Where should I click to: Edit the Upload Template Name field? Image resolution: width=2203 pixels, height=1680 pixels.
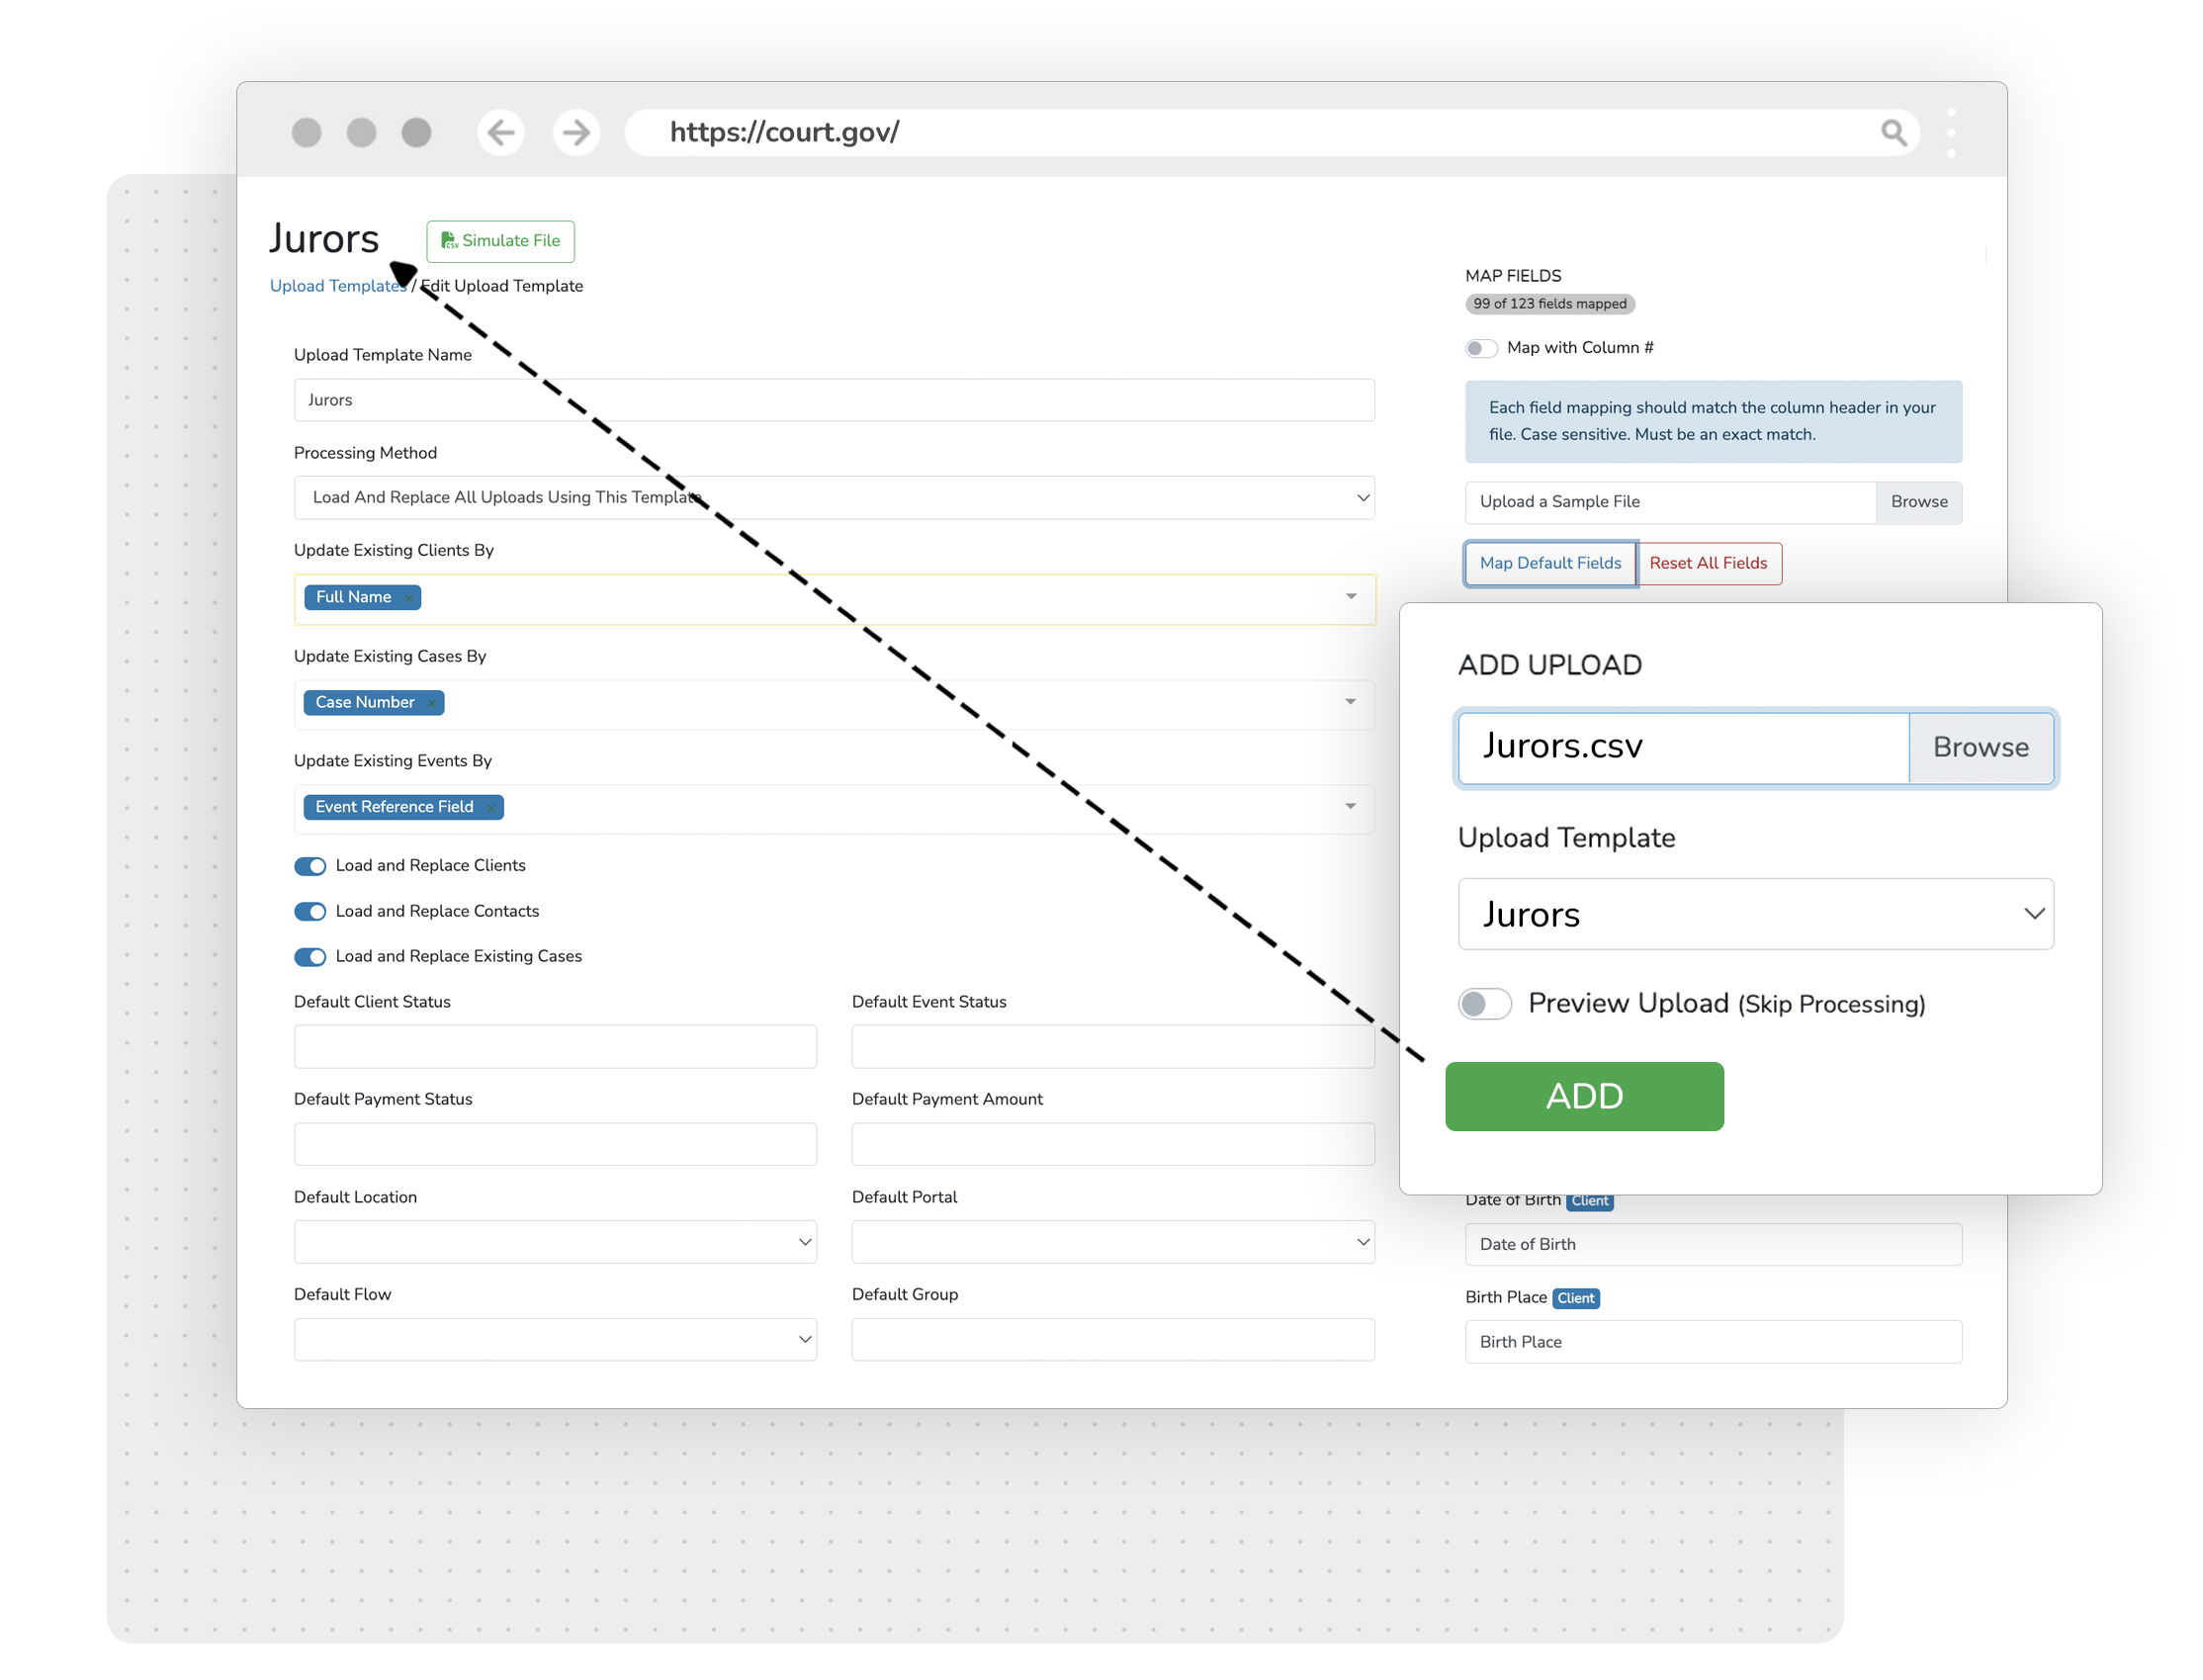click(x=833, y=400)
